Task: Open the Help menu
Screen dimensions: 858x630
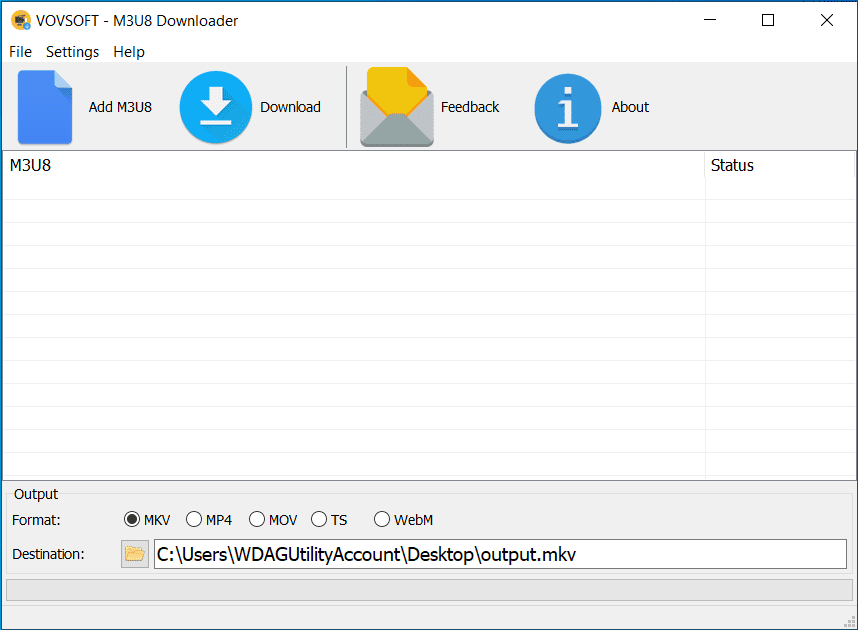Action: (x=129, y=52)
